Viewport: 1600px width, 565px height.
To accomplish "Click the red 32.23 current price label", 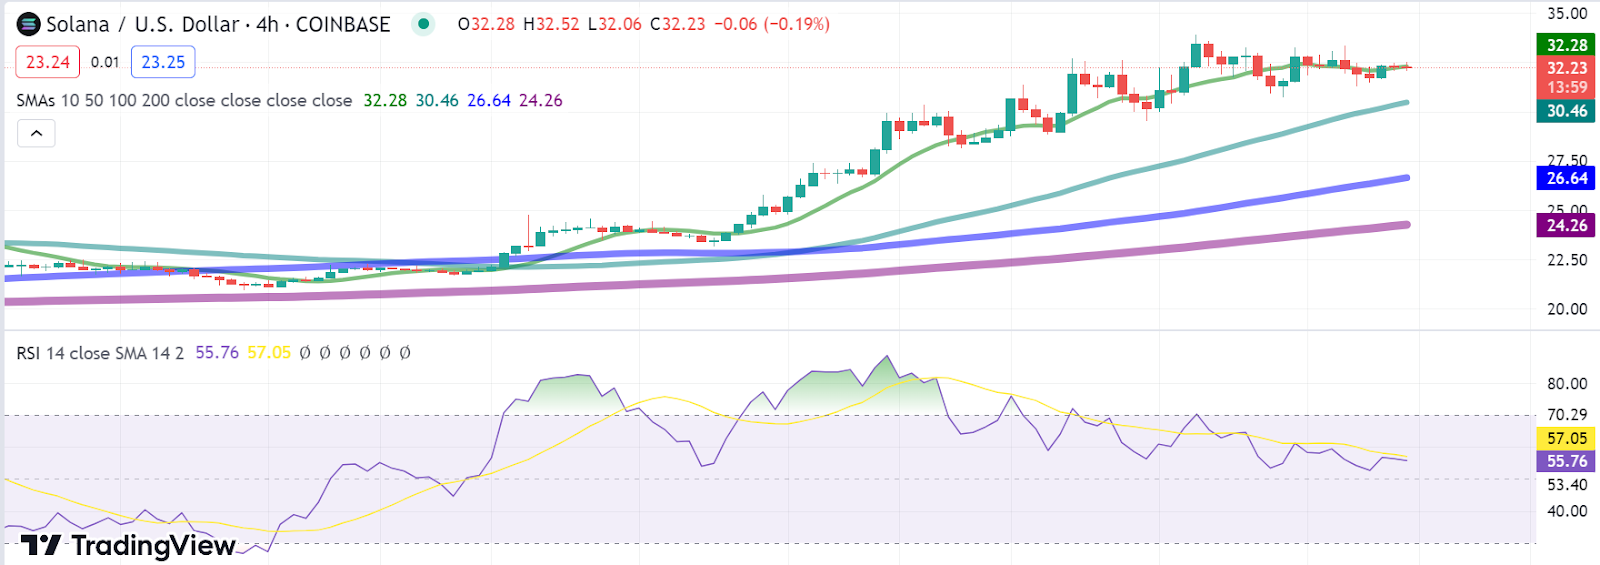I will [x=1566, y=68].
